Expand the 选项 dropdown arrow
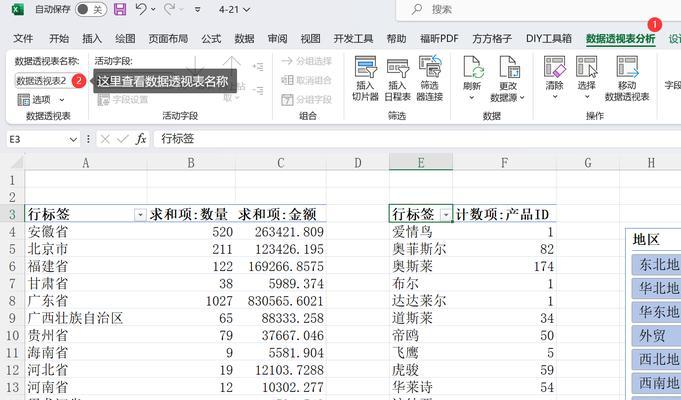The width and height of the screenshot is (681, 400). (x=62, y=100)
